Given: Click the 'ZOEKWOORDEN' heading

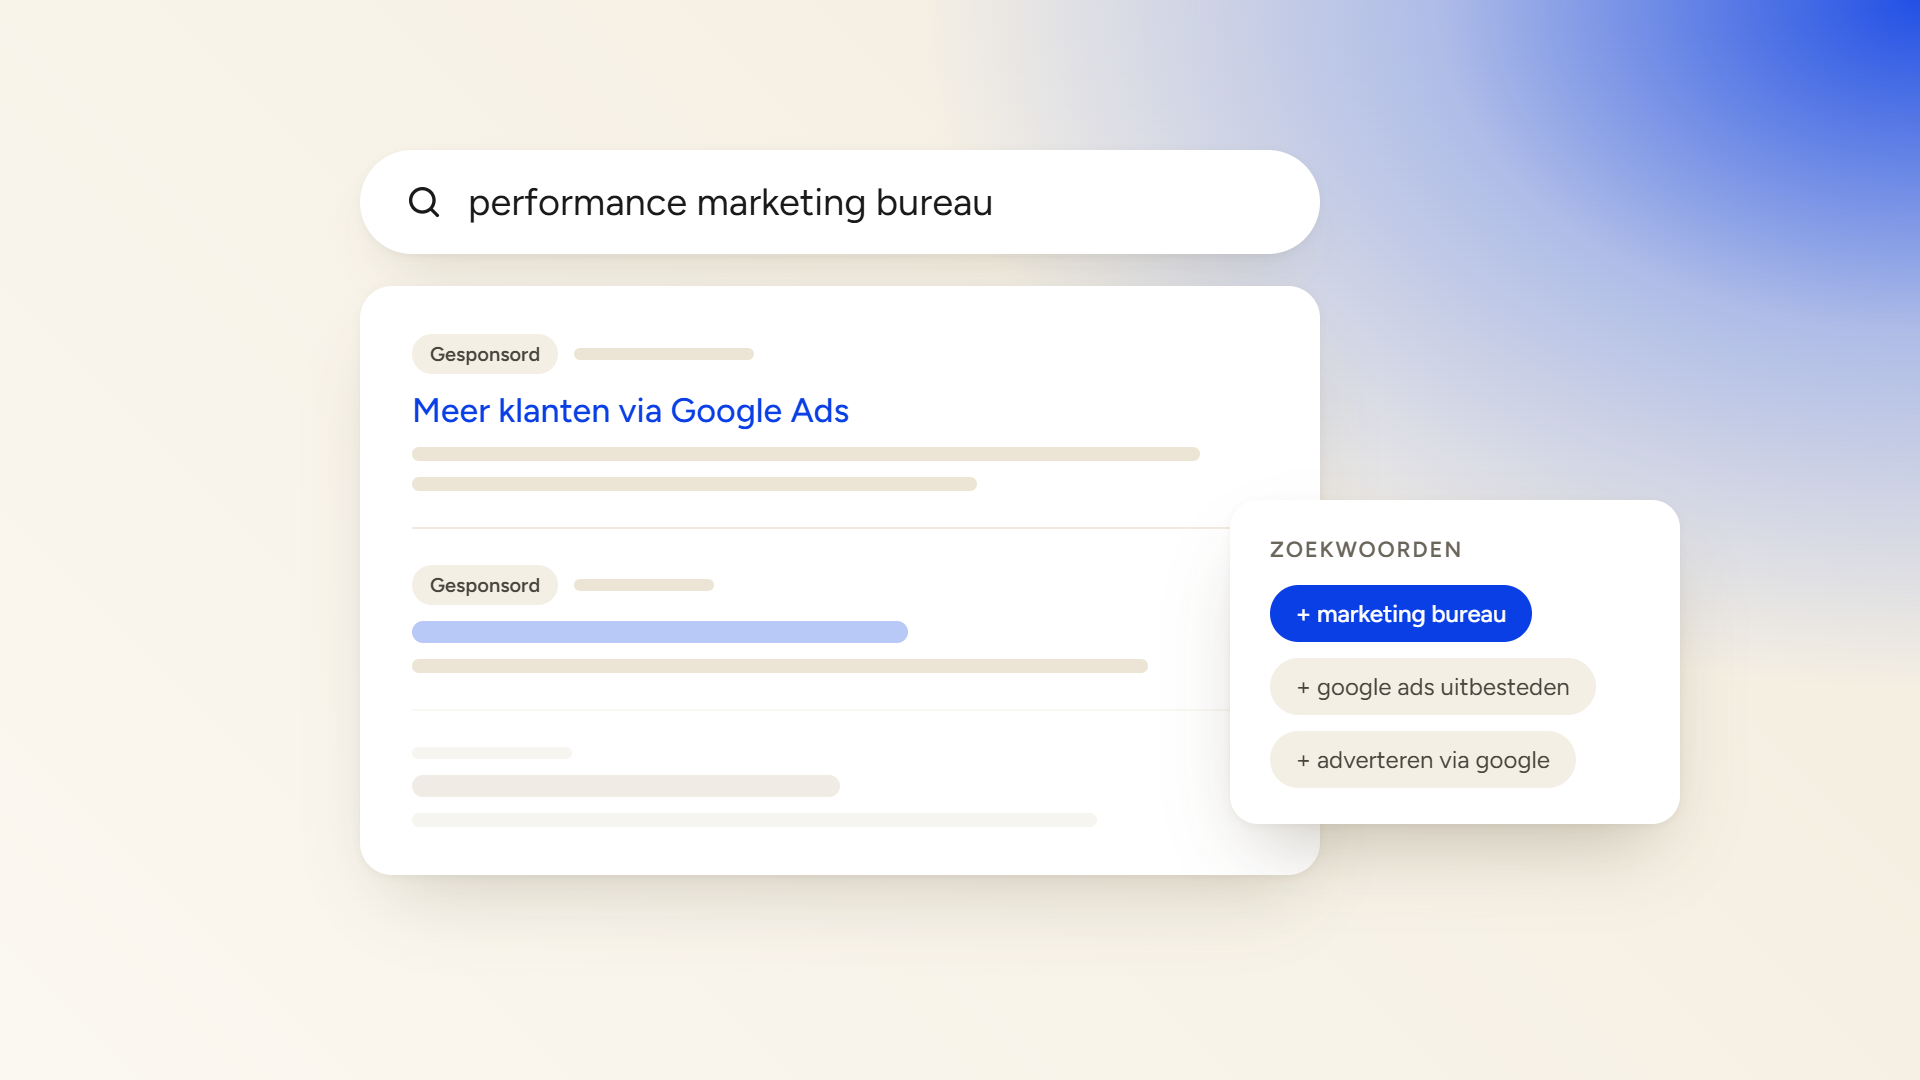Looking at the screenshot, I should point(1365,549).
